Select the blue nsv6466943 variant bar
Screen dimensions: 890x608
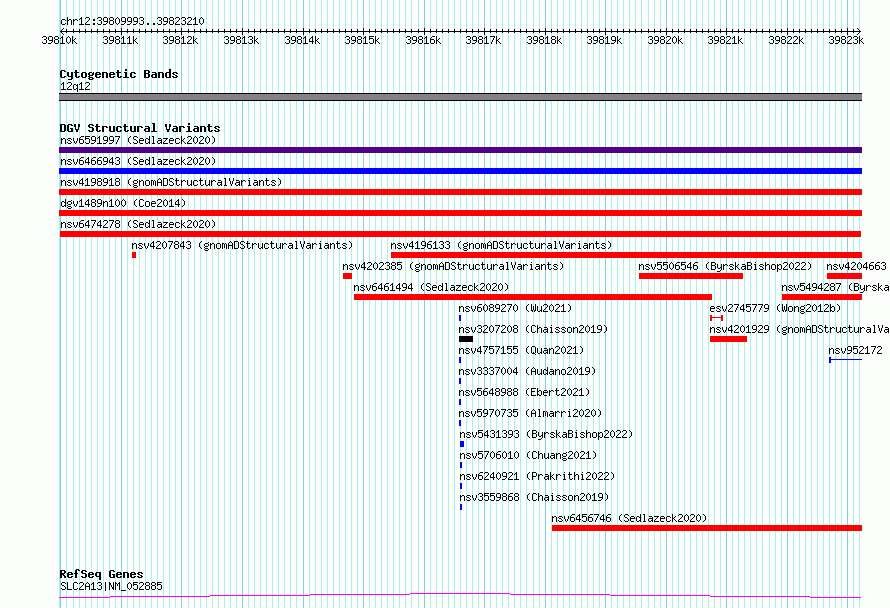click(460, 171)
